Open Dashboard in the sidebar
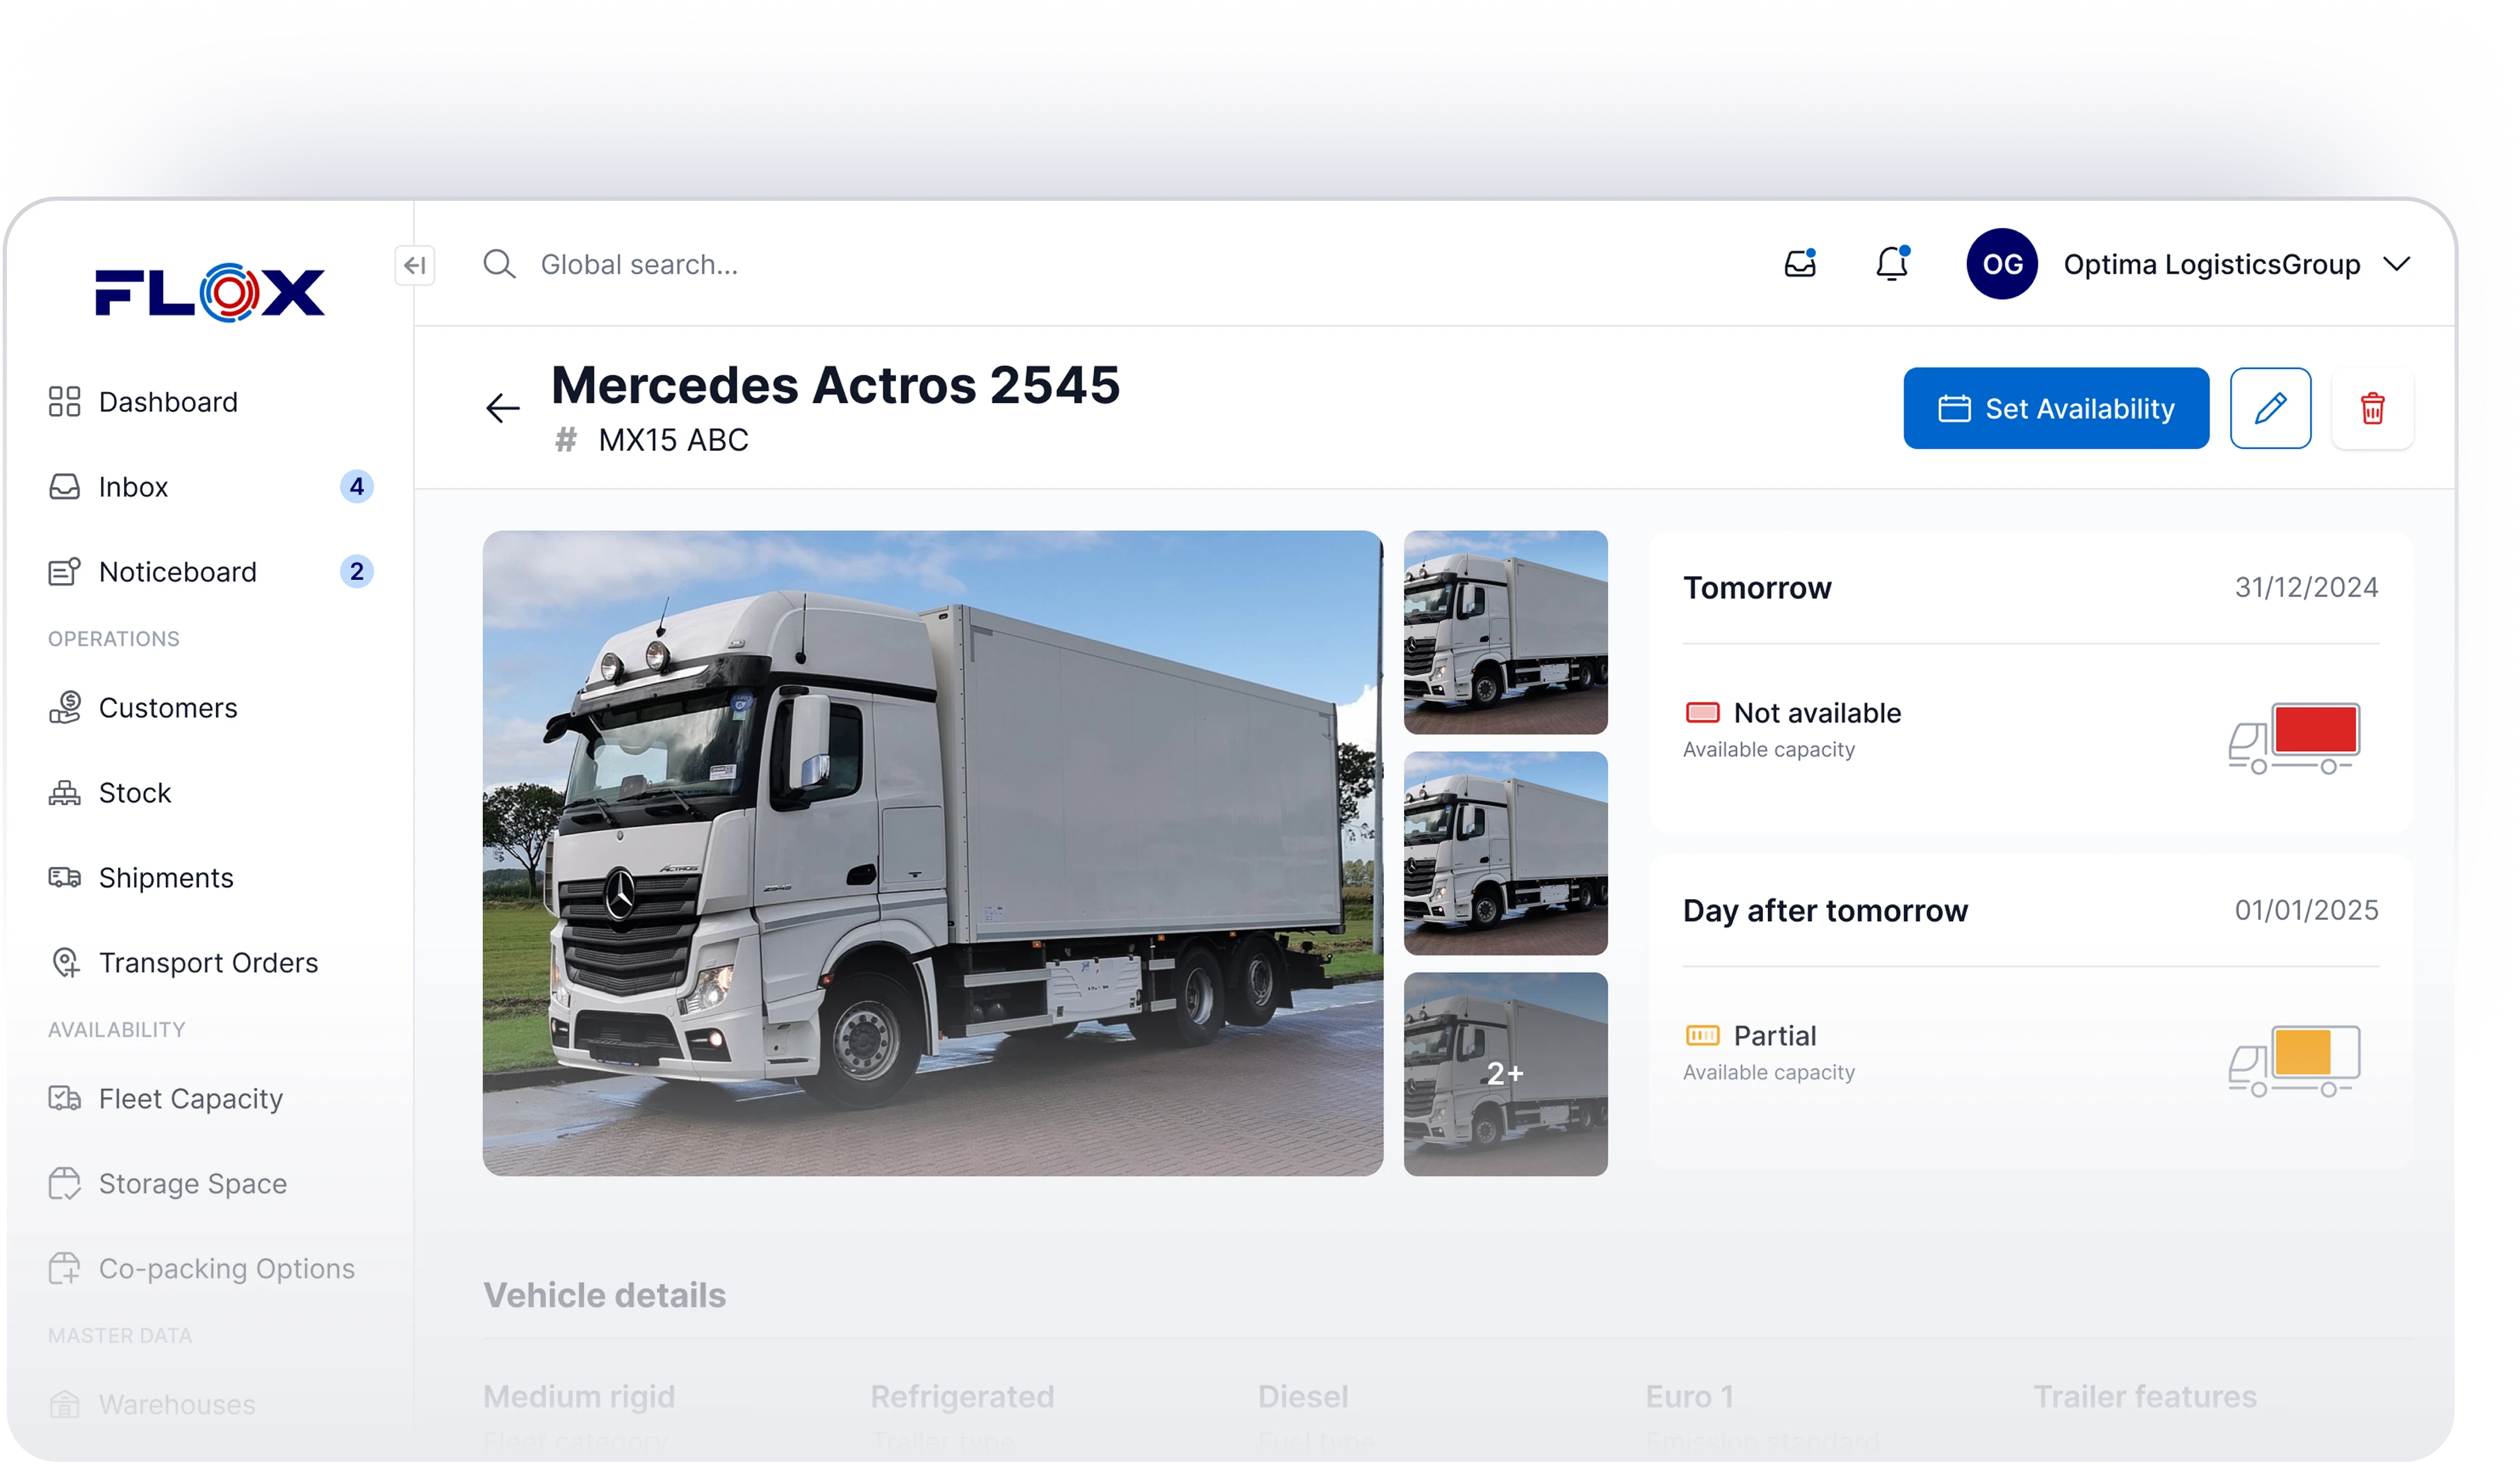The image size is (2520, 1466). 210,402
